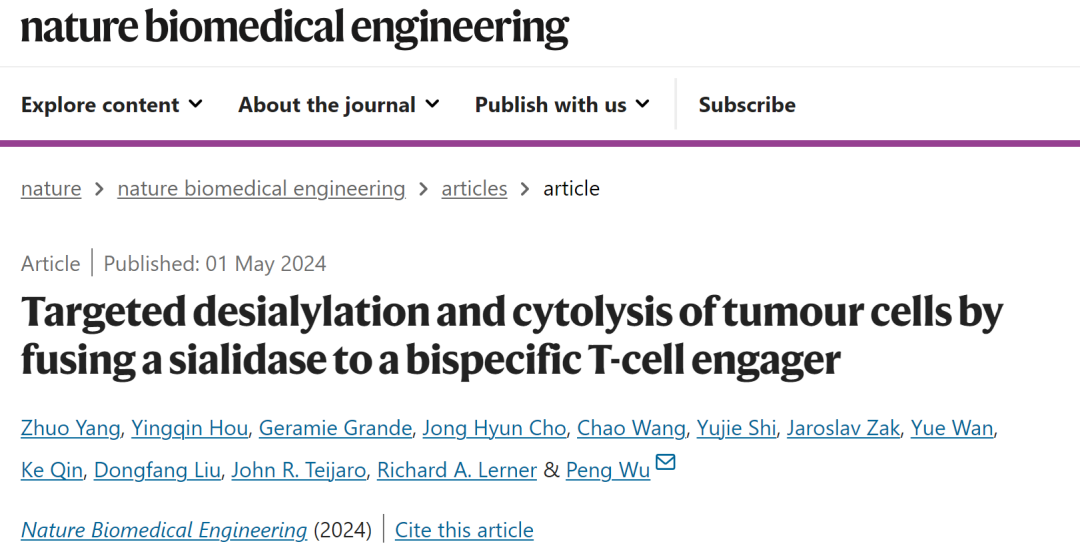This screenshot has height=560, width=1080.
Task: Expand the Publish with us dropdown
Action: pos(561,105)
